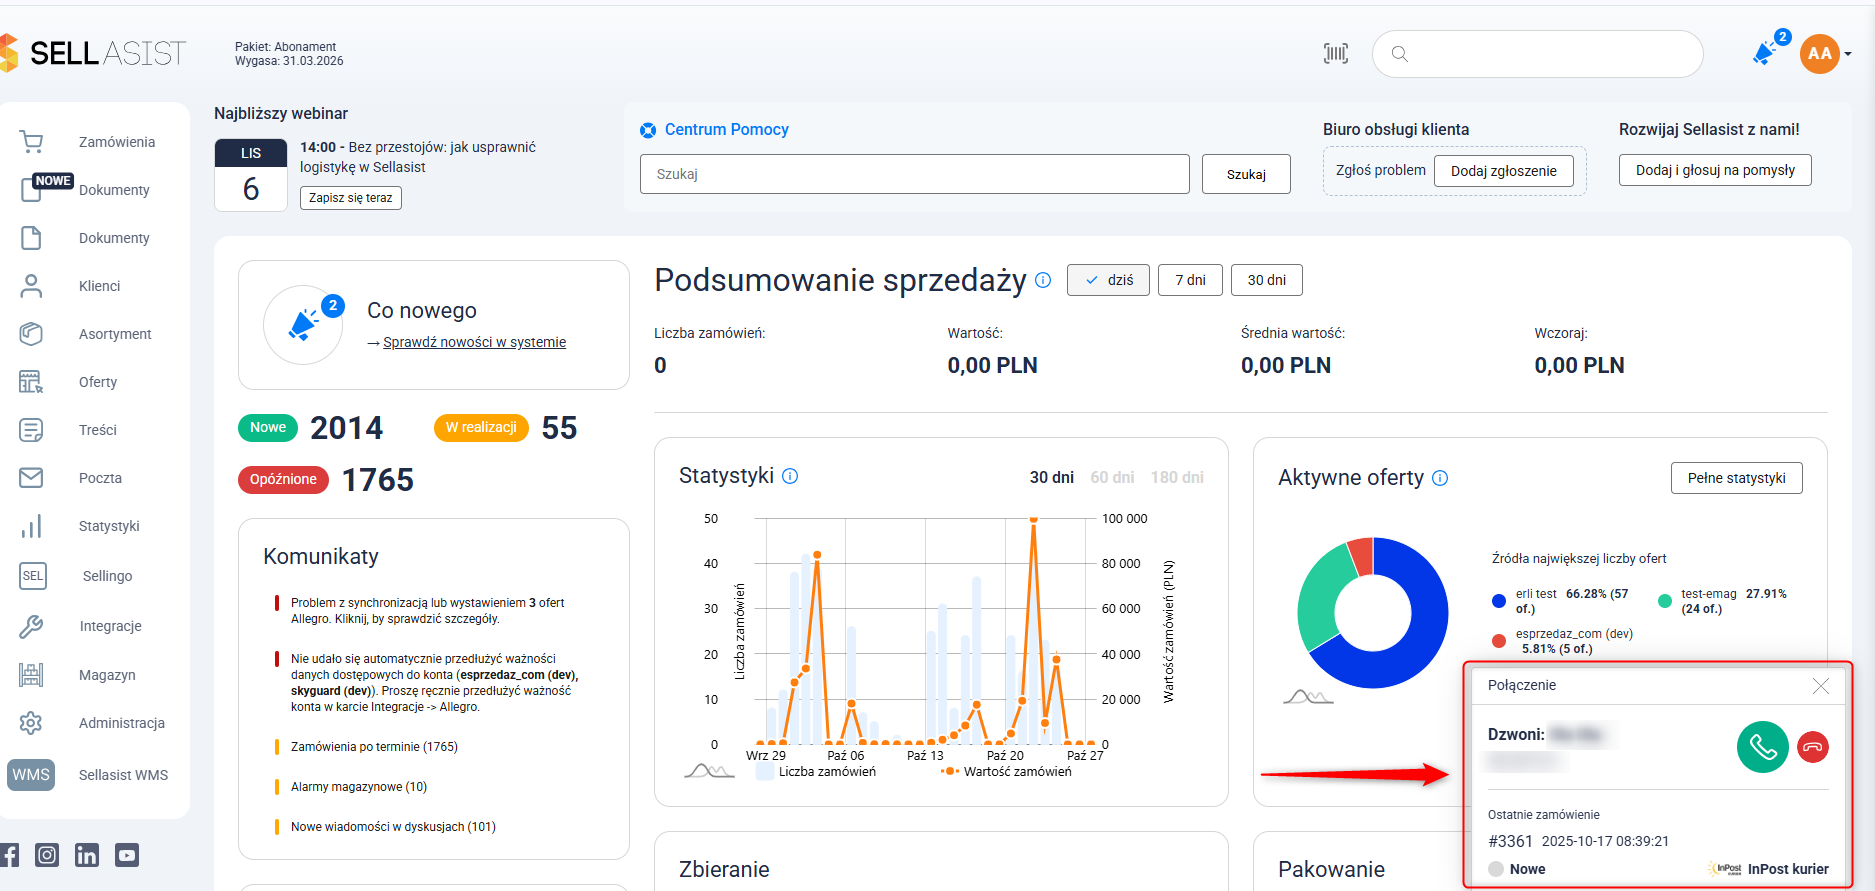Click the barcode scanner icon

[x=1335, y=54]
